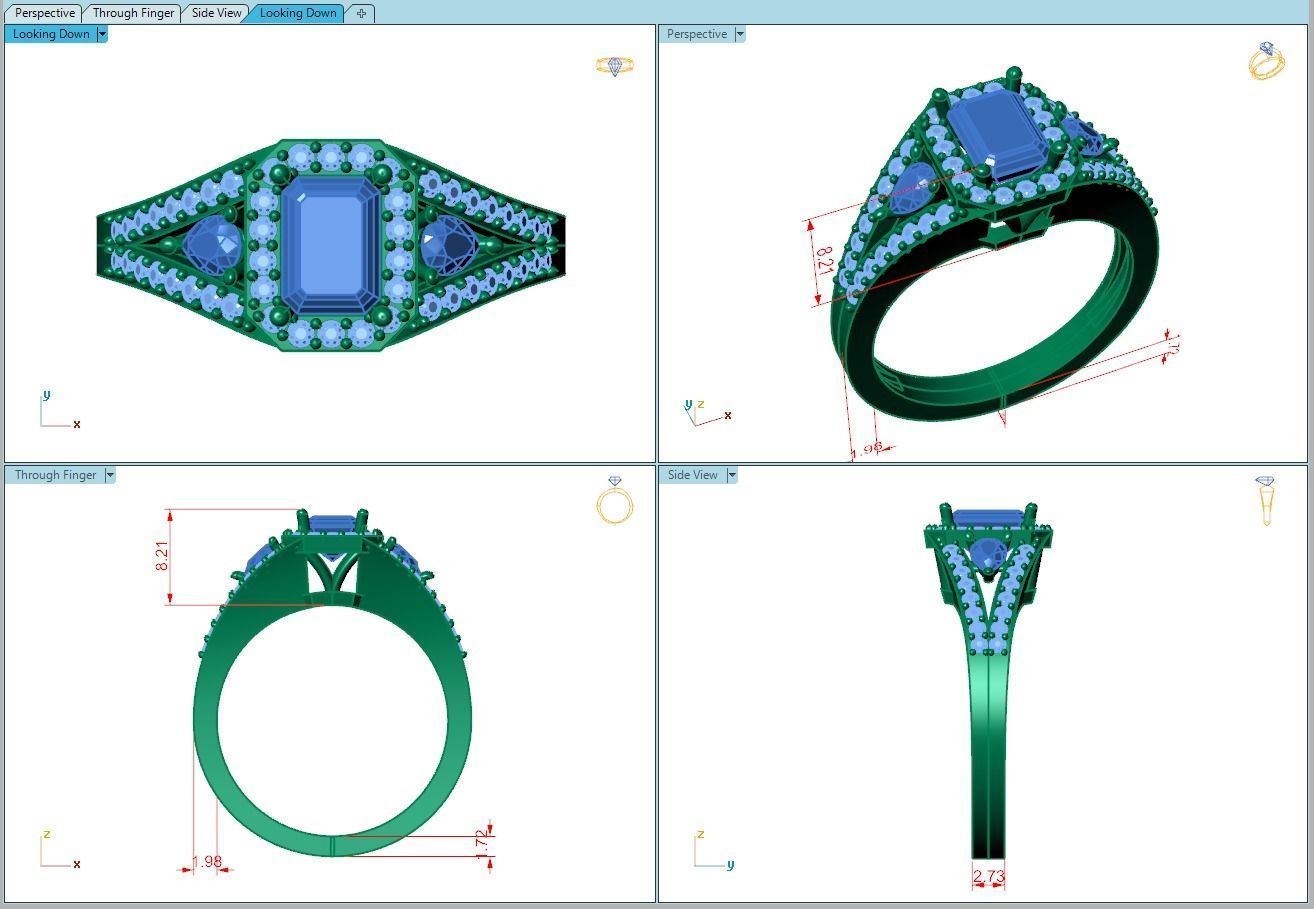Select the Side View tab
The image size is (1314, 909).
pyautogui.click(x=217, y=13)
